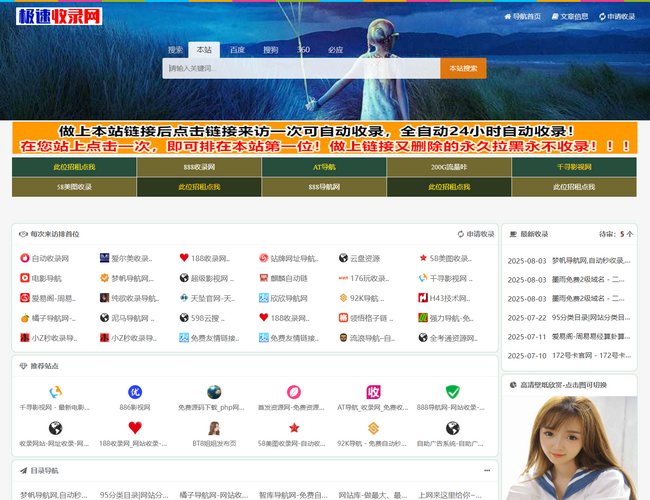The height and width of the screenshot is (500, 650).
Task: Open the three-dot menu in 目录导航 panel
Action: tap(487, 470)
